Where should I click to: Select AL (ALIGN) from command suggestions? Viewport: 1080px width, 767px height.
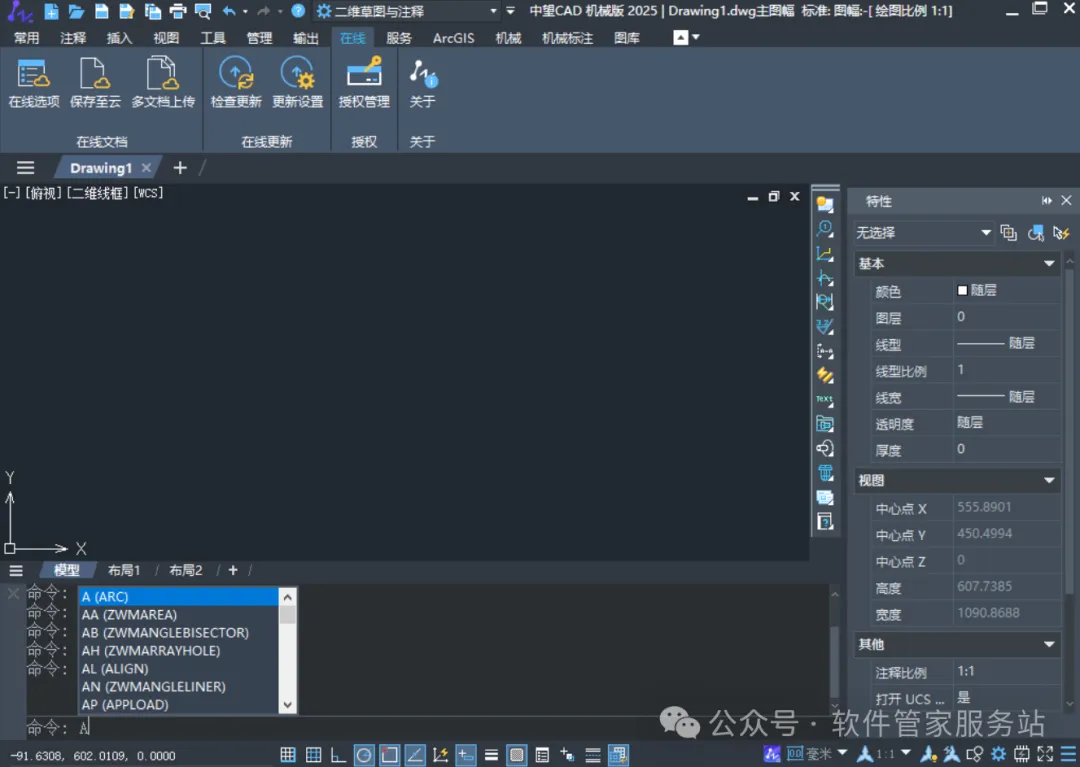[x=179, y=669]
